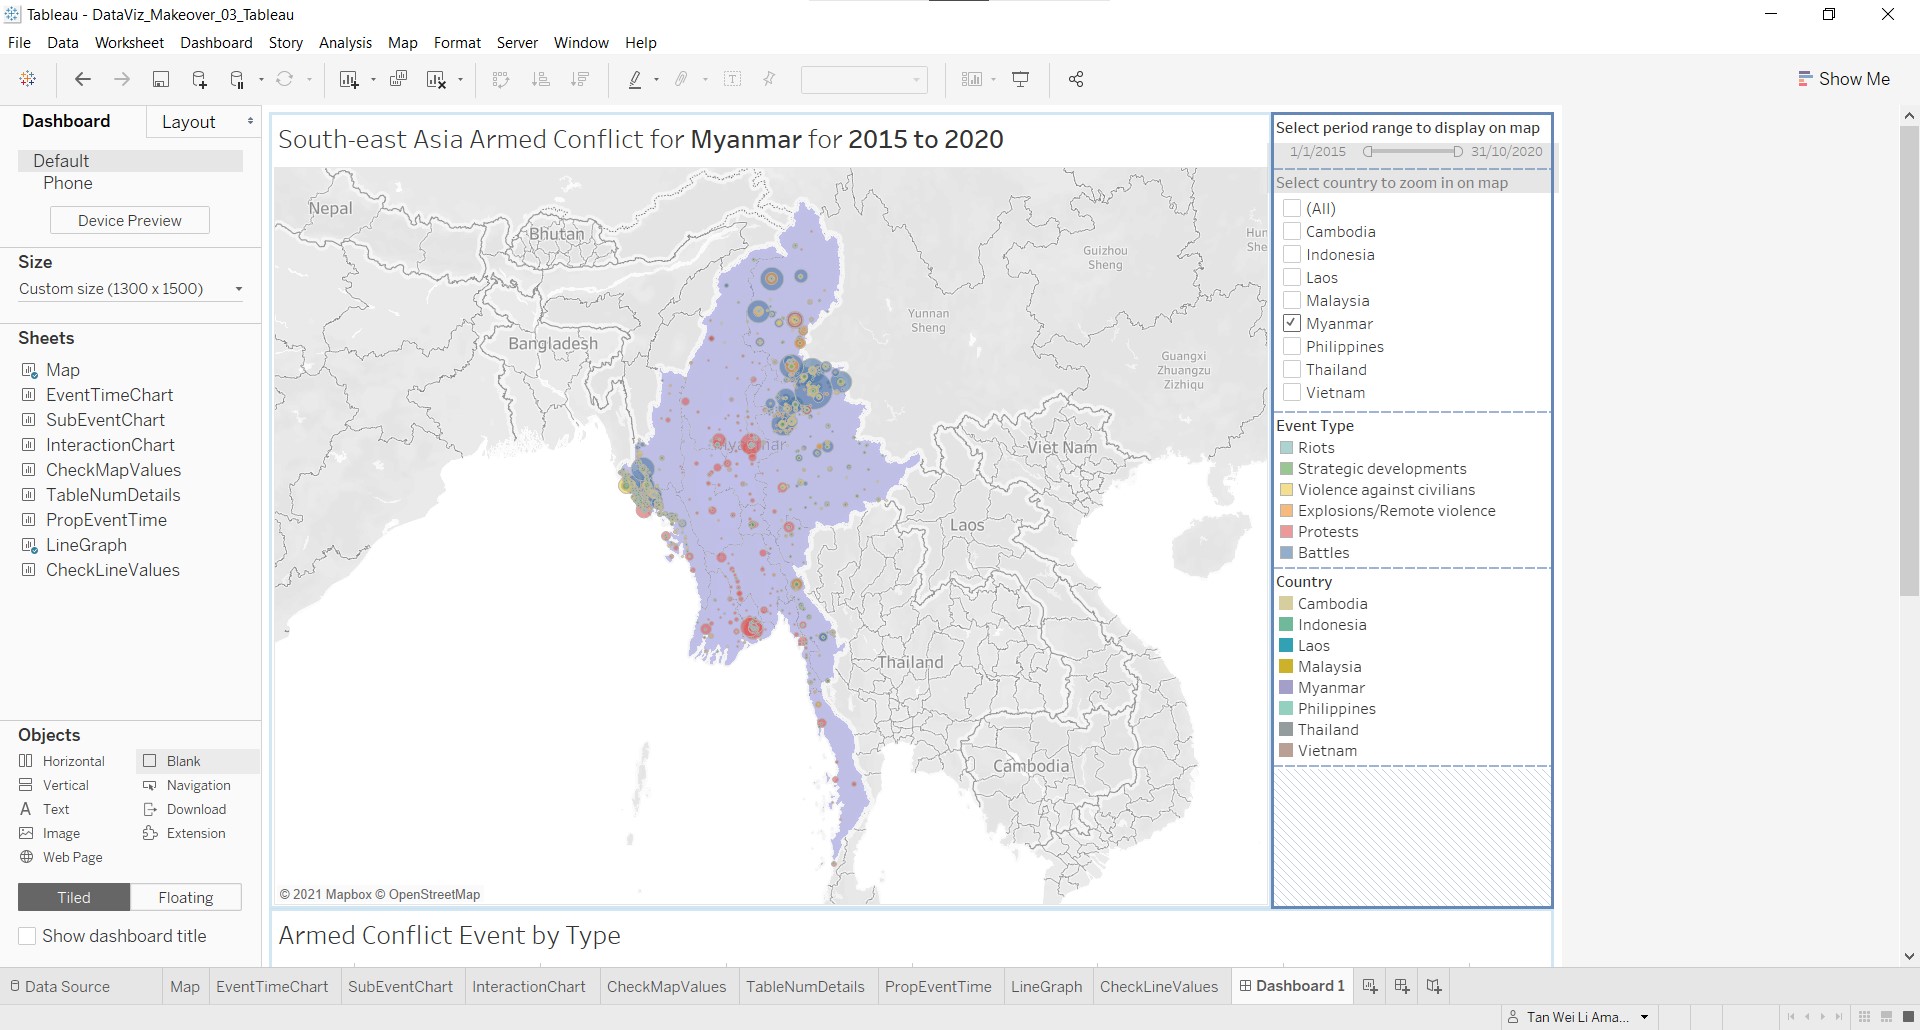Image resolution: width=1920 pixels, height=1030 pixels.
Task: Enable Show dashboard title checkbox
Action: coord(28,936)
